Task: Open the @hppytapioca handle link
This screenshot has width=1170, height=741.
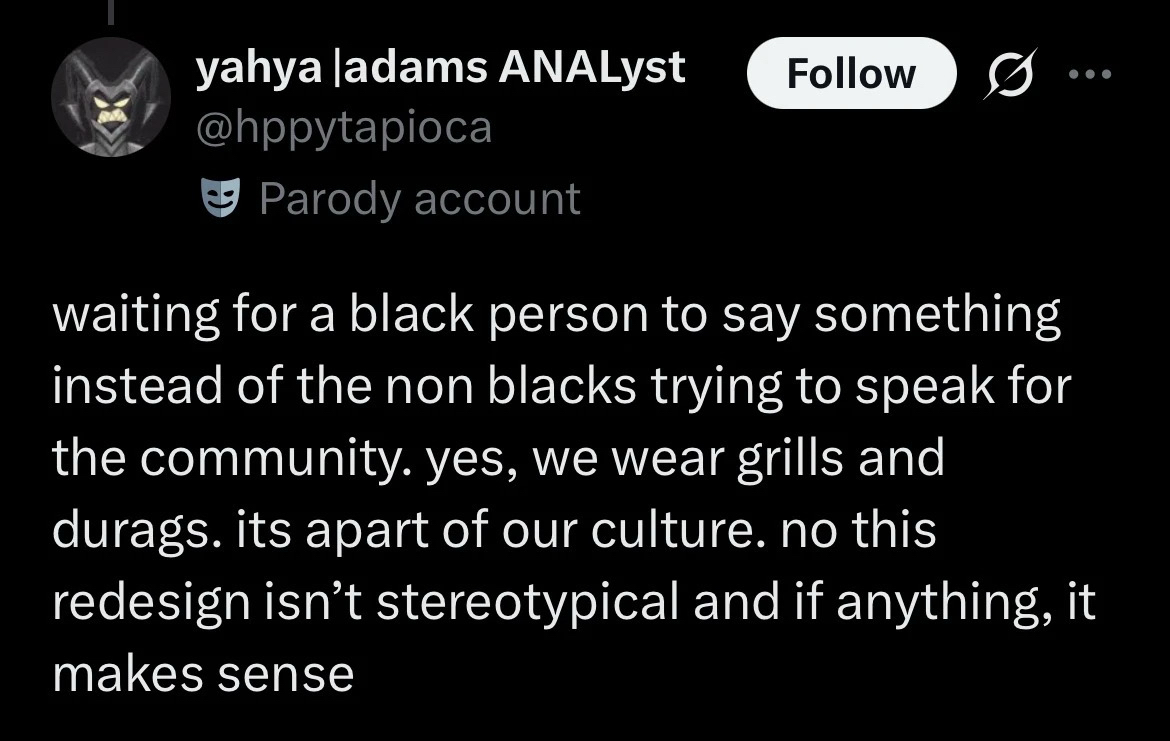Action: pos(344,128)
